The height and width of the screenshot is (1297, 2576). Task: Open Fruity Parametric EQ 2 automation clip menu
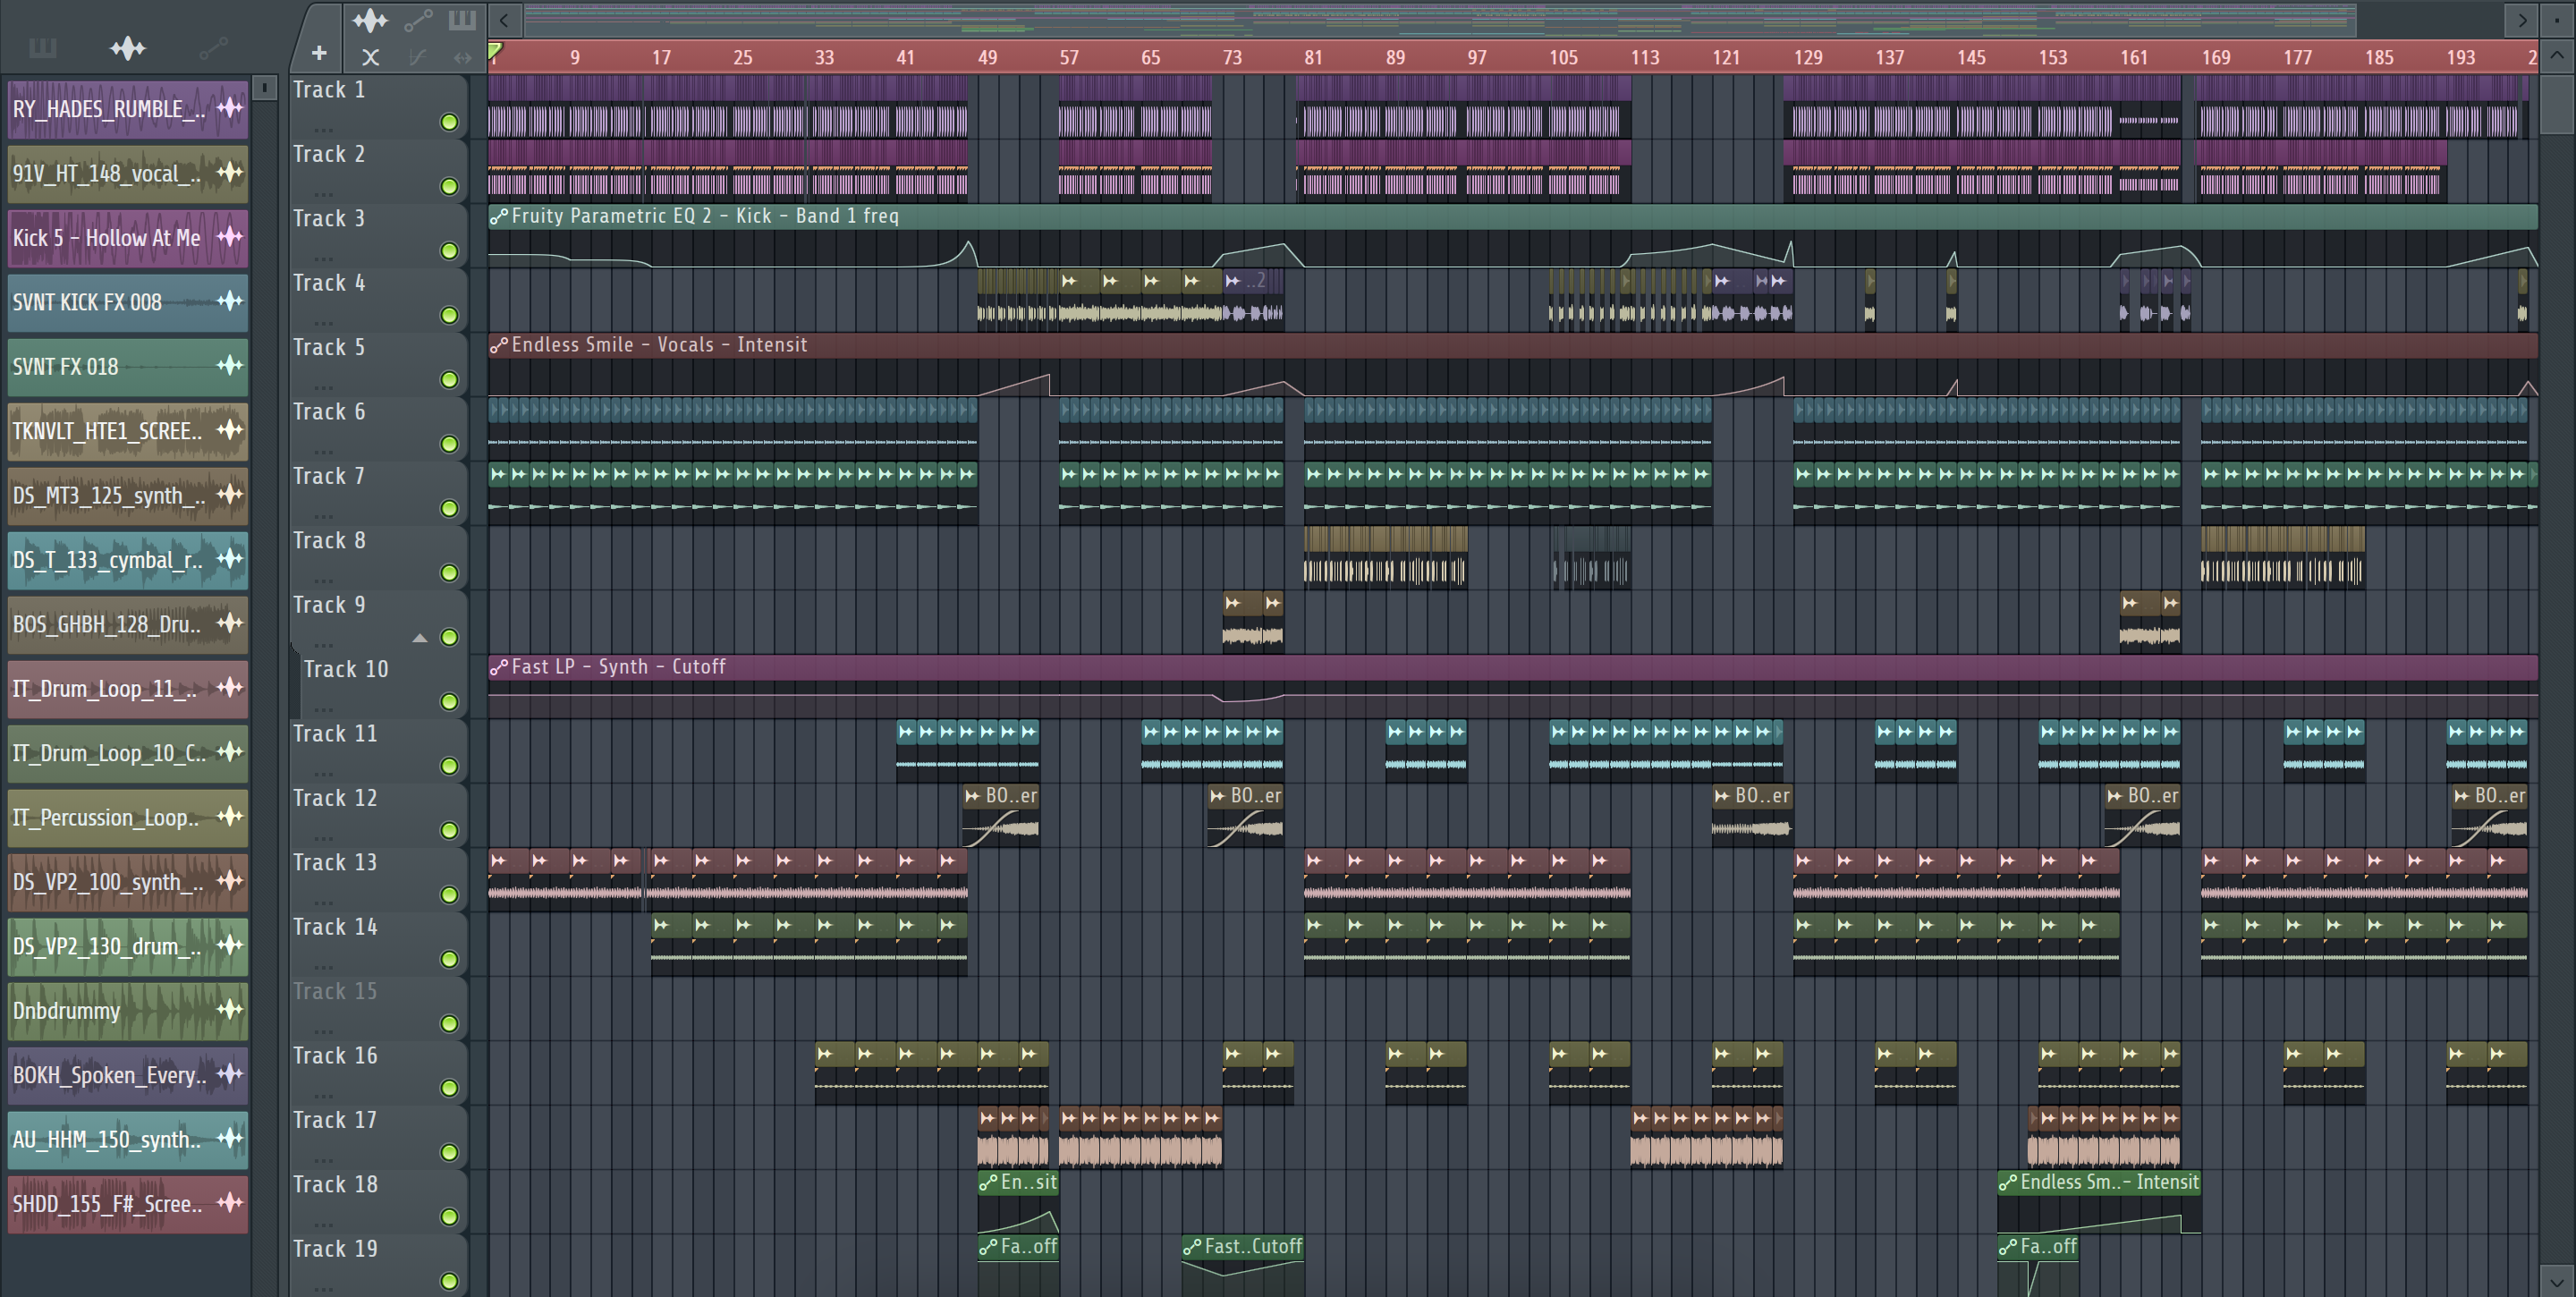click(499, 216)
